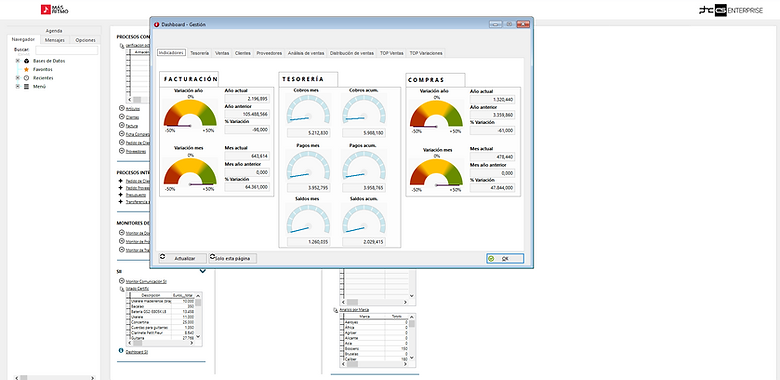Click the Bosoeni row in Marca table

point(376,349)
